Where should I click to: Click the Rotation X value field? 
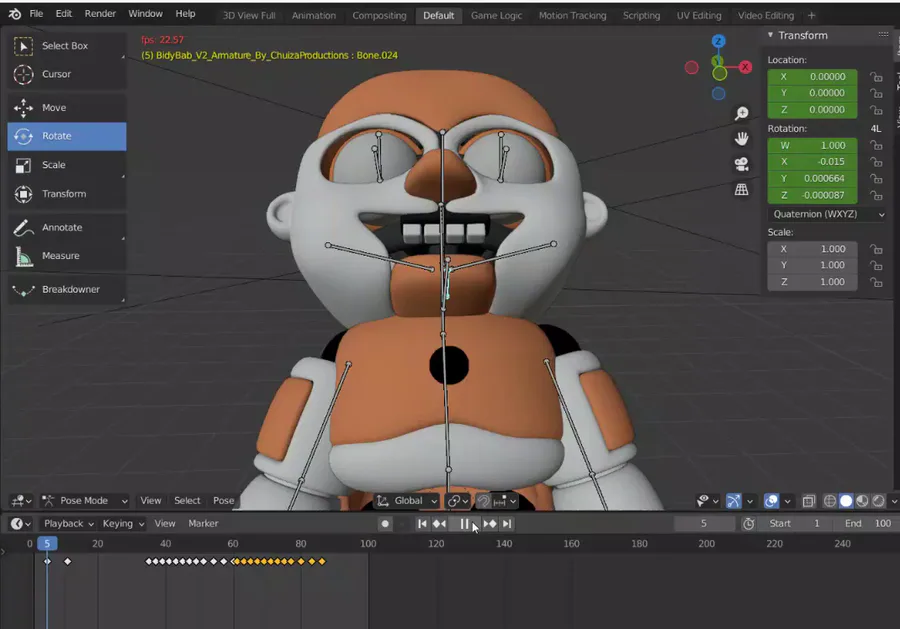point(812,162)
